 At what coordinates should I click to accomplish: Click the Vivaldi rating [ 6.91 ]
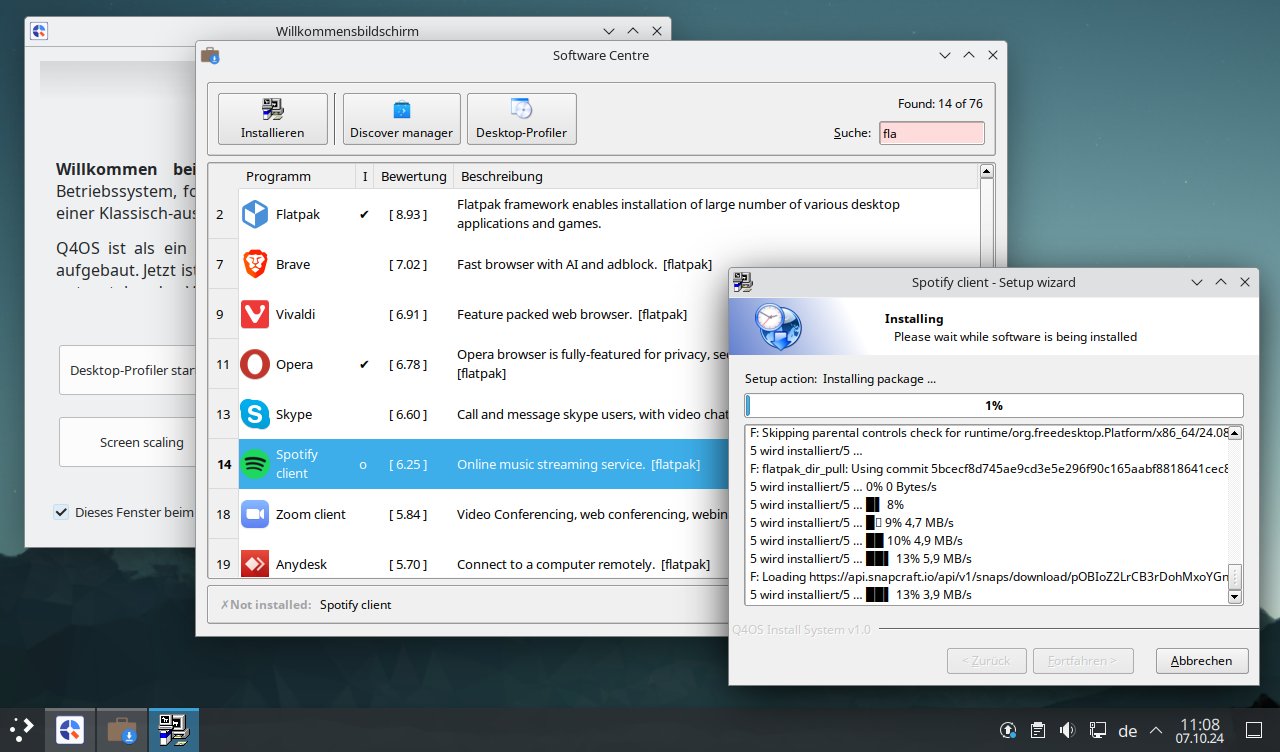point(408,314)
